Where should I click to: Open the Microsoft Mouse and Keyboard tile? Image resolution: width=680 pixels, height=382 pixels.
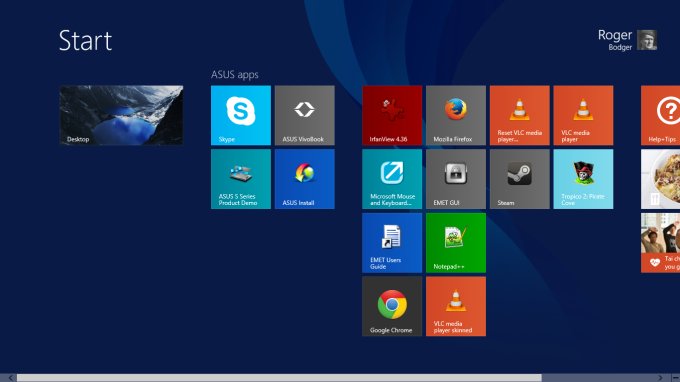click(392, 179)
